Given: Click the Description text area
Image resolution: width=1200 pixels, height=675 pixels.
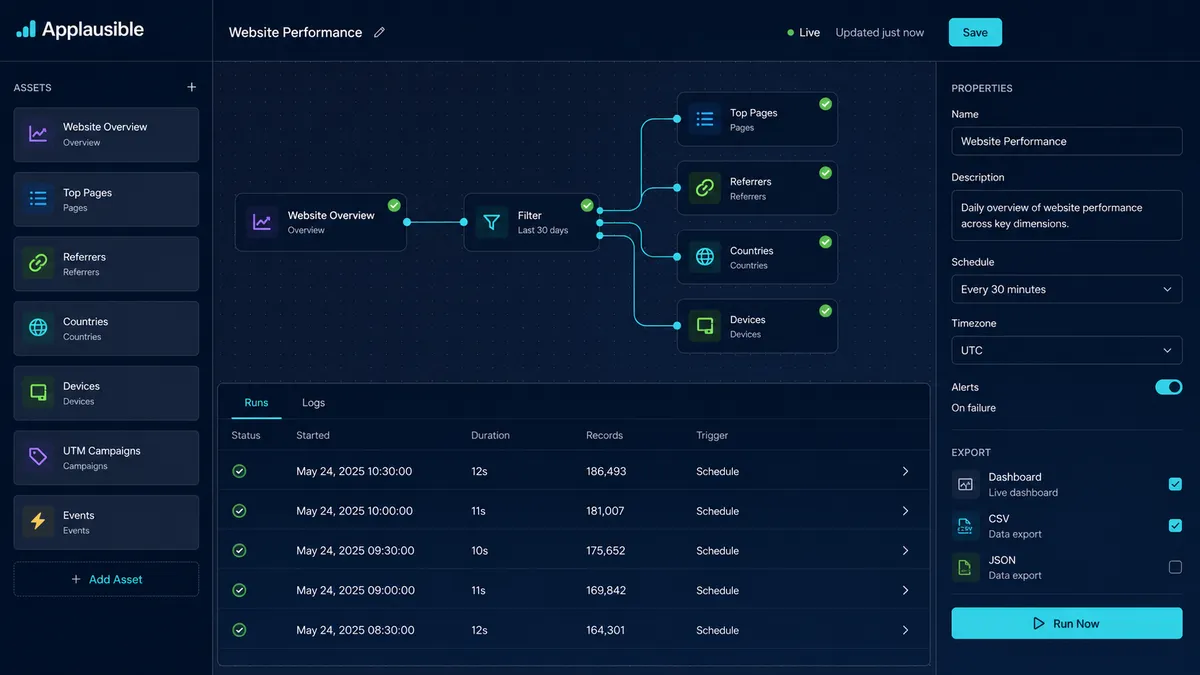Looking at the screenshot, I should (x=1067, y=215).
